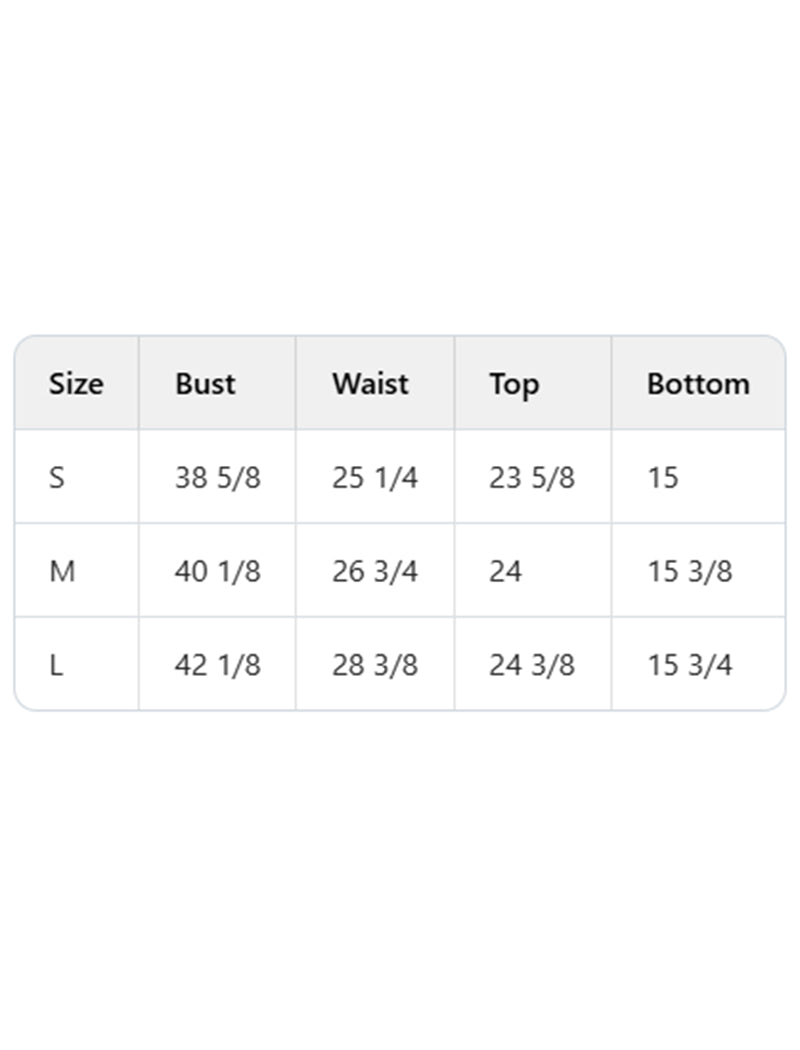Viewport: 800px width, 1050px height.
Task: Click the Bottom column header
Action: pos(698,384)
